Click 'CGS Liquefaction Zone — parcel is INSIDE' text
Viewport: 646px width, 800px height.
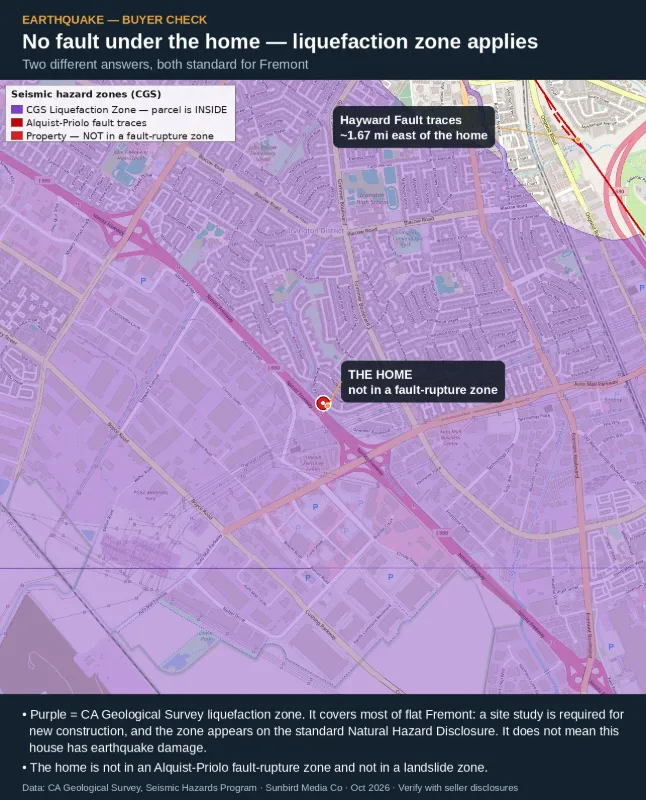pos(127,110)
